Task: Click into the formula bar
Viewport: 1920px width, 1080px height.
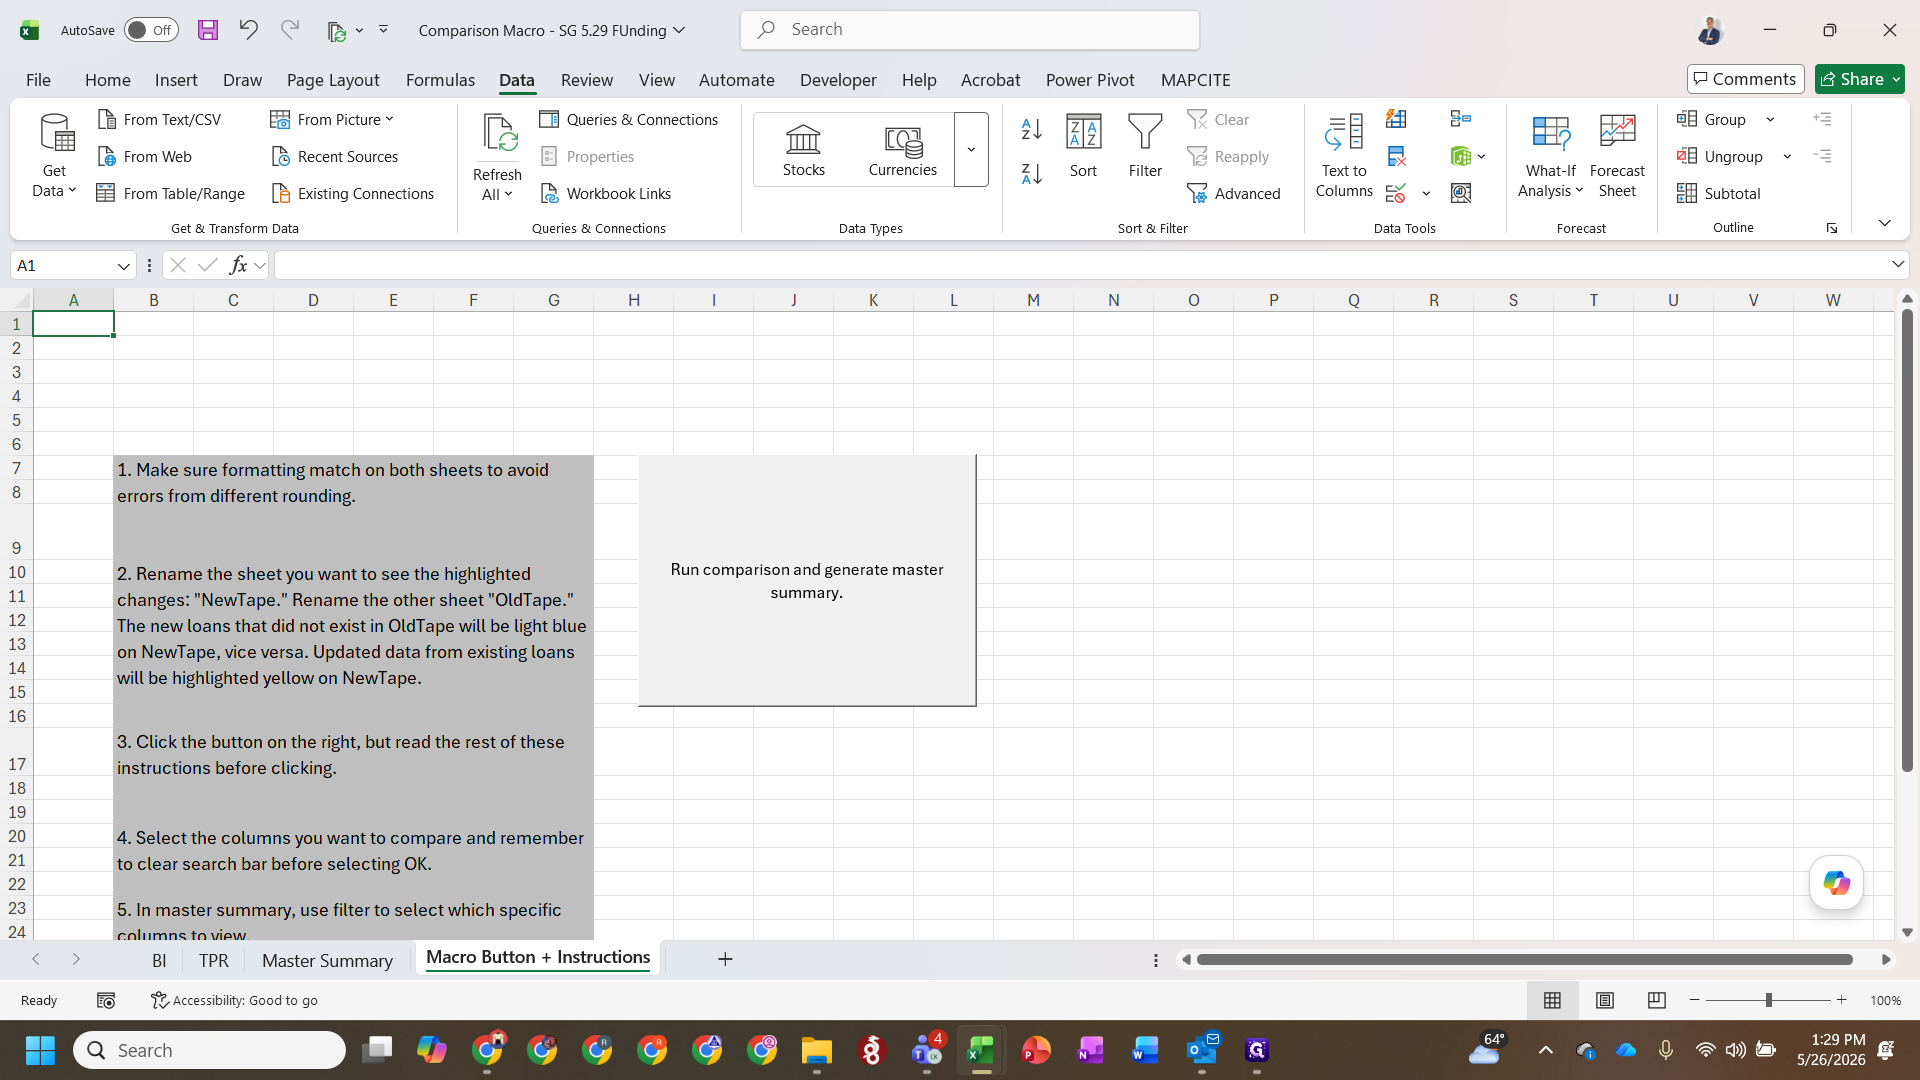Action: [x=1080, y=265]
